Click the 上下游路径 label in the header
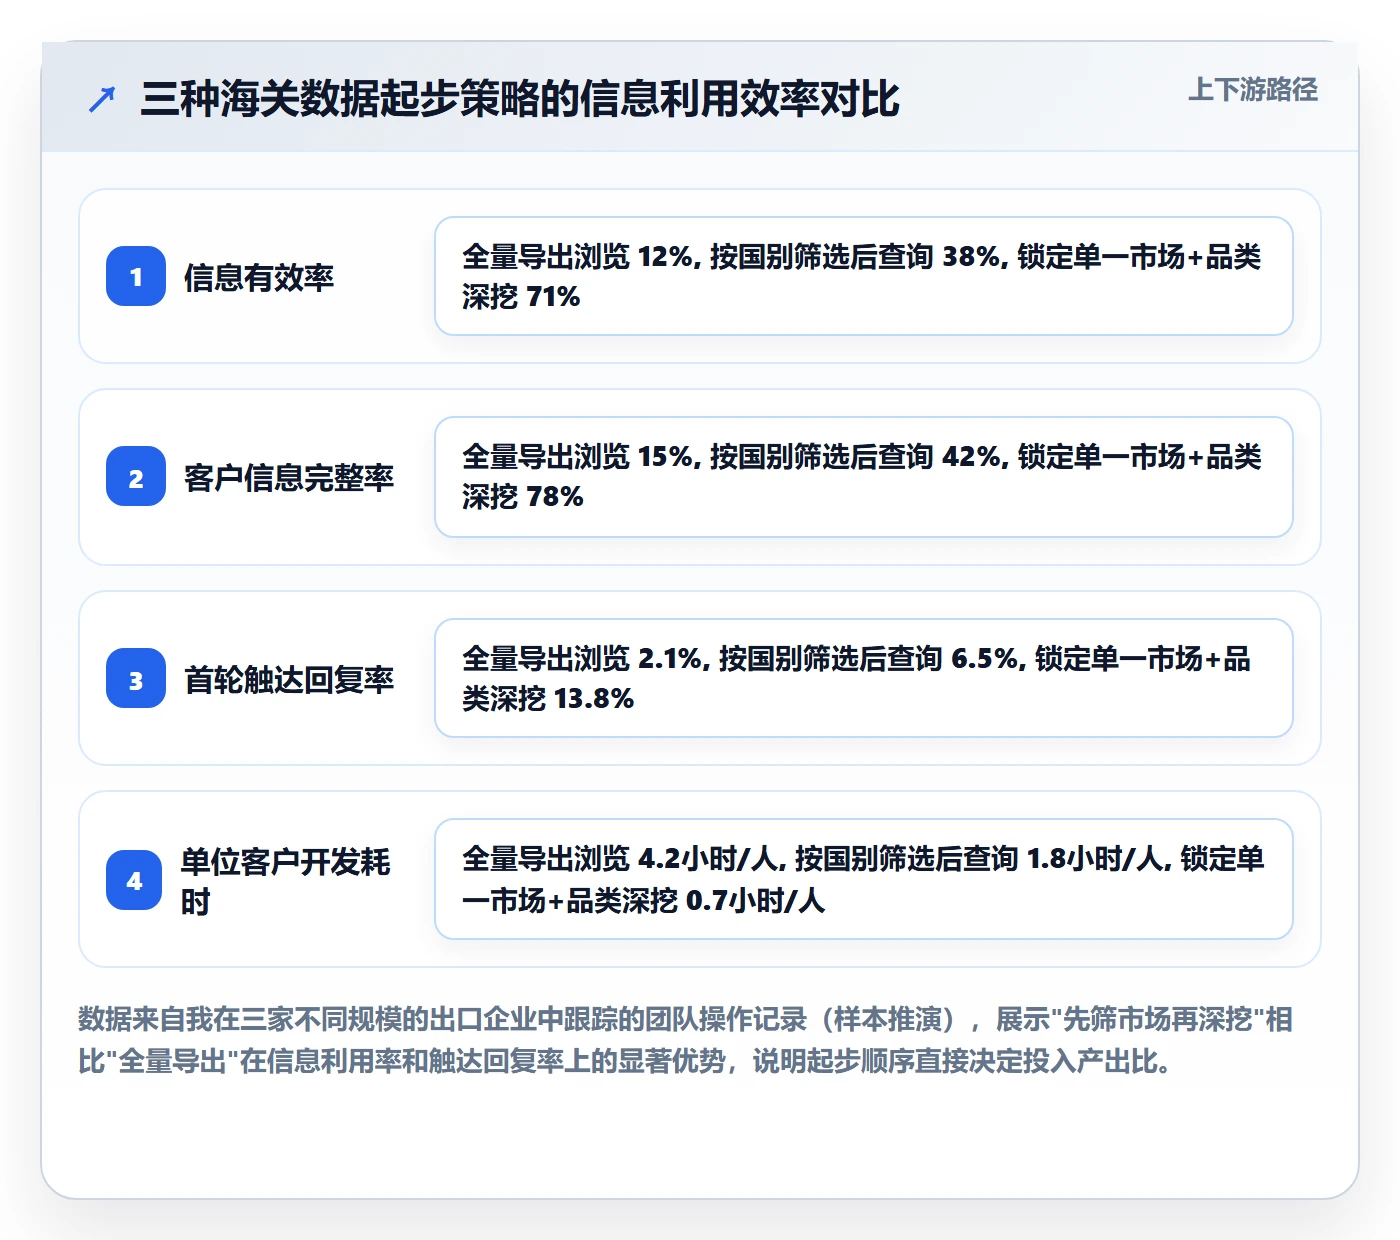Viewport: 1400px width, 1240px height. (1253, 90)
